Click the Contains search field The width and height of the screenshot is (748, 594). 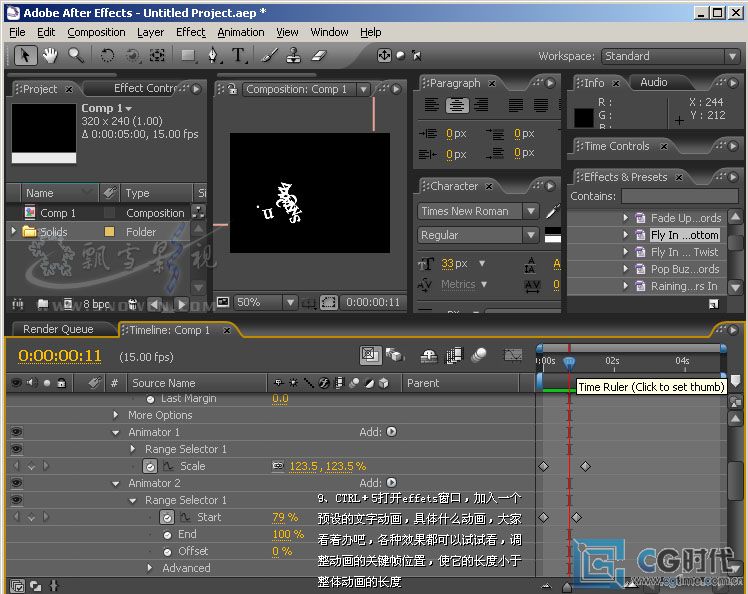680,196
